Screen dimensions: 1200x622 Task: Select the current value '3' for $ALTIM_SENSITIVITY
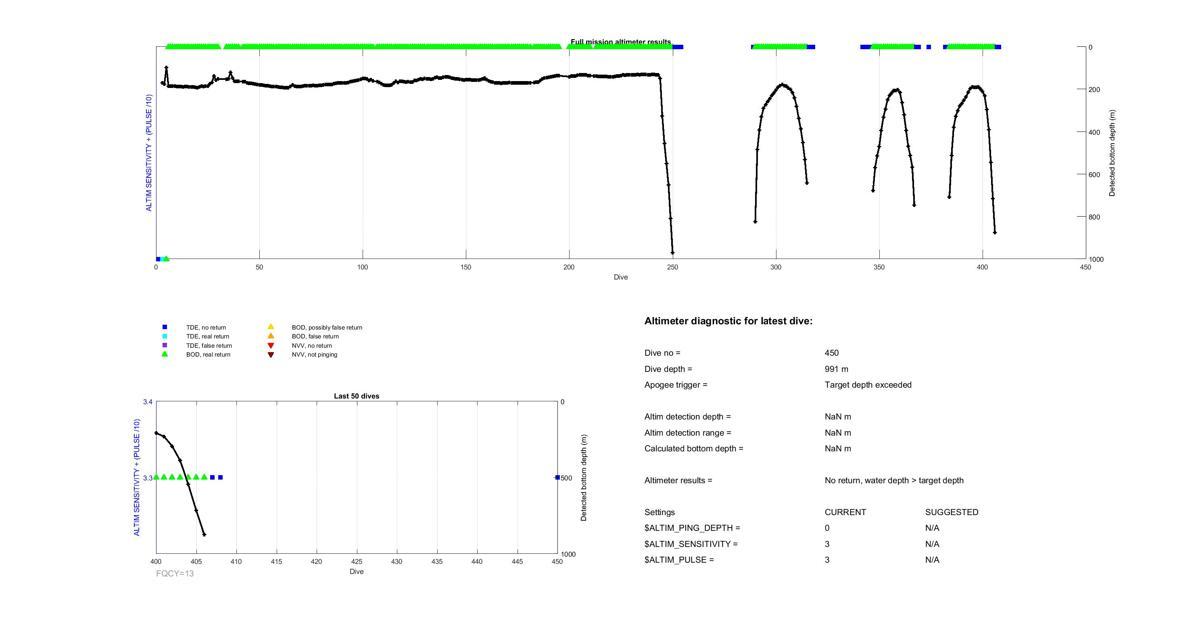[x=828, y=544]
